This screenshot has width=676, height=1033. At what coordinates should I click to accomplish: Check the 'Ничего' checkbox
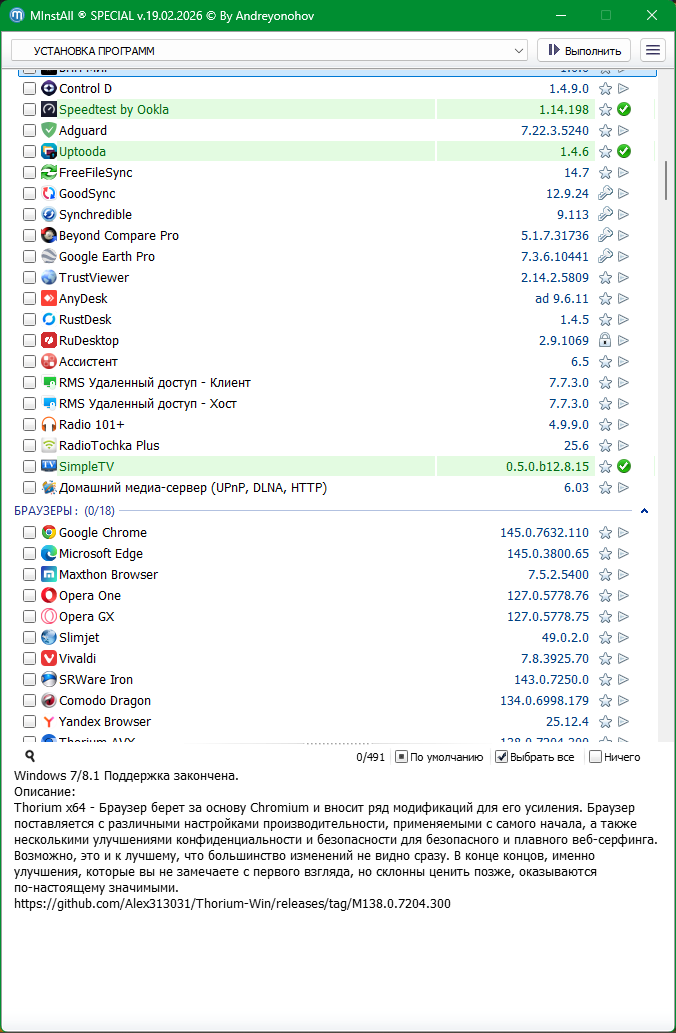point(596,757)
